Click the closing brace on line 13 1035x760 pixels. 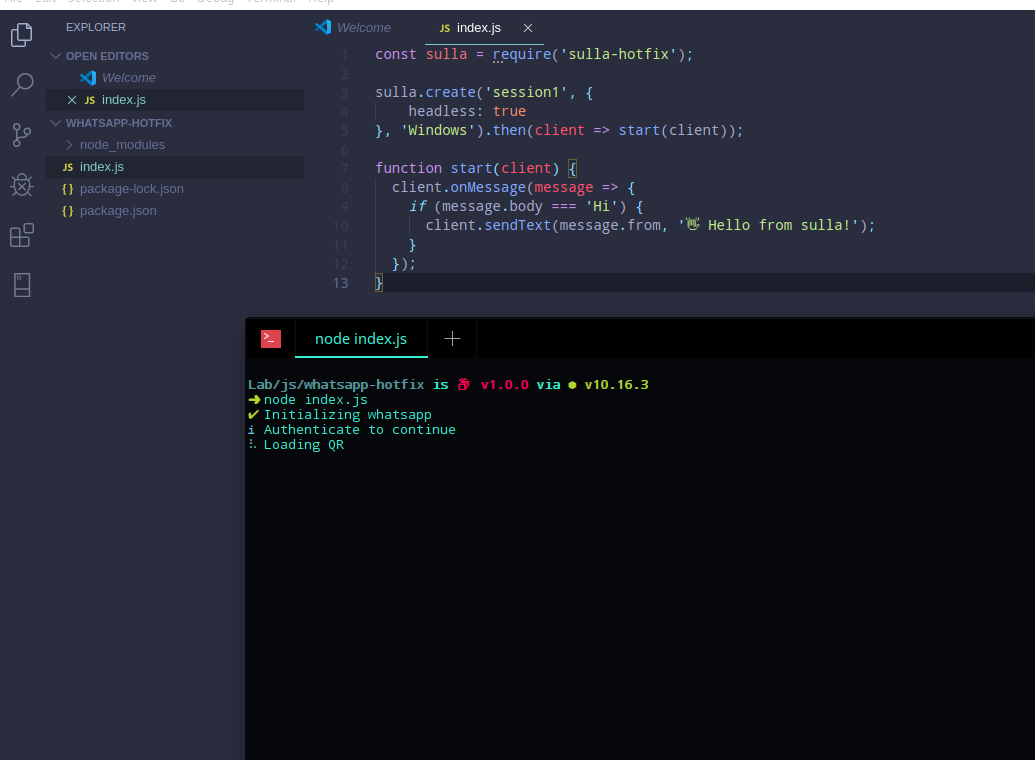point(379,283)
